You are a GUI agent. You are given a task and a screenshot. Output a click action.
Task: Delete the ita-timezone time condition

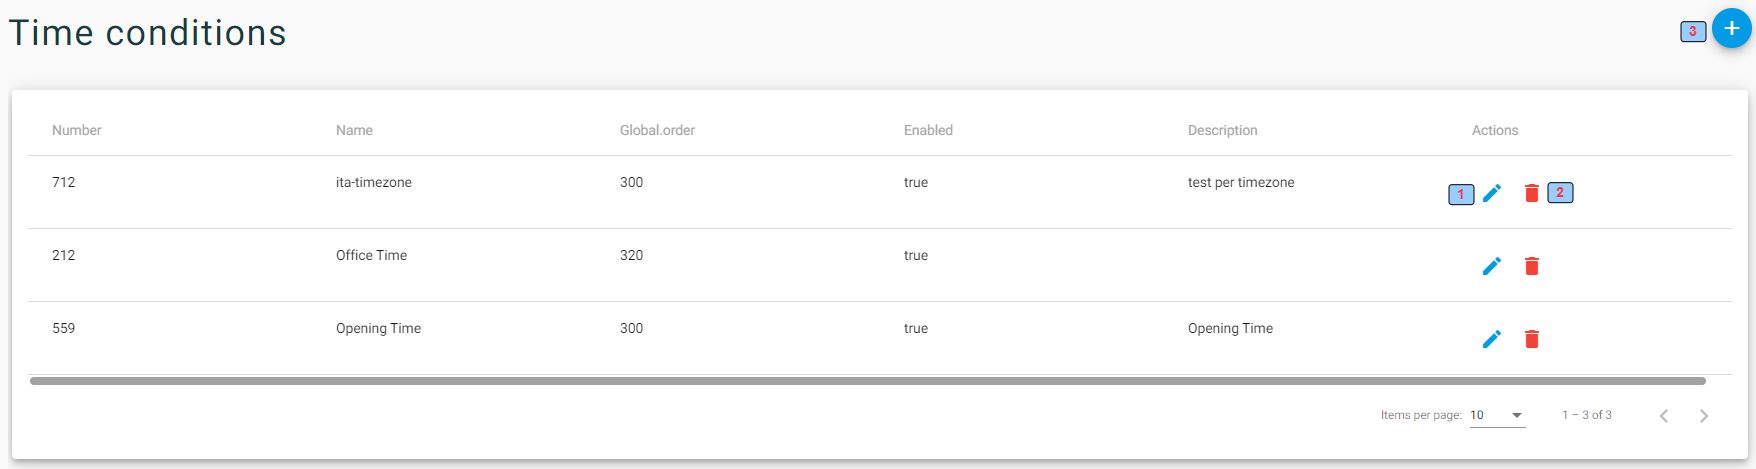(1531, 193)
